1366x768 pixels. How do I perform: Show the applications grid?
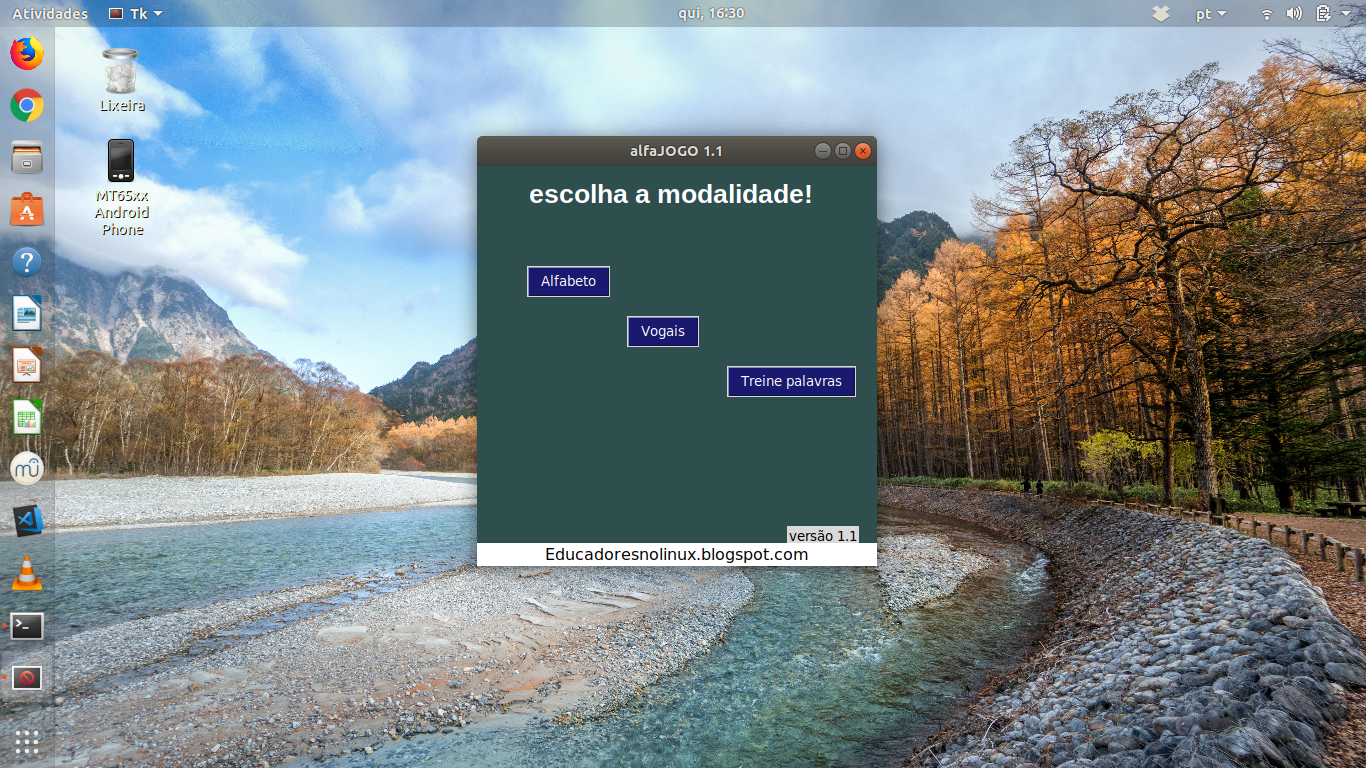27,742
